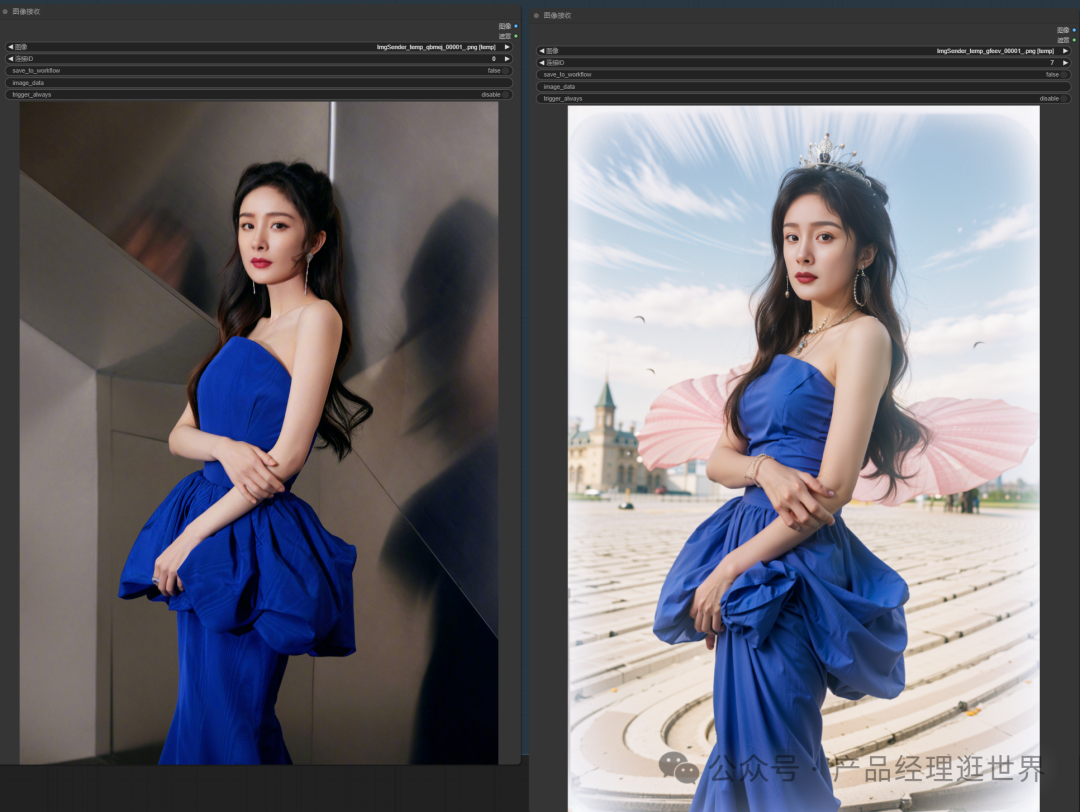1080x812 pixels.
Task: Click the 图像 output dot on right node
Action: pyautogui.click(x=1074, y=29)
